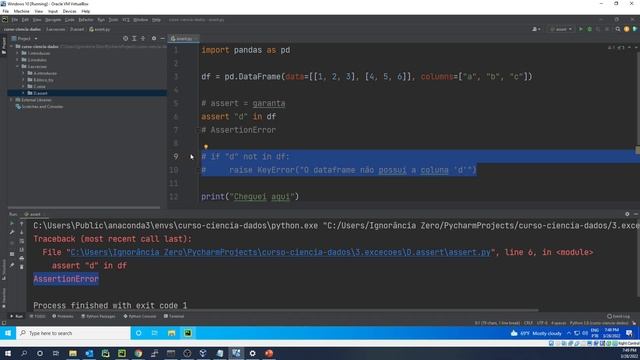Hide the Project panel with minus icon

point(162,38)
